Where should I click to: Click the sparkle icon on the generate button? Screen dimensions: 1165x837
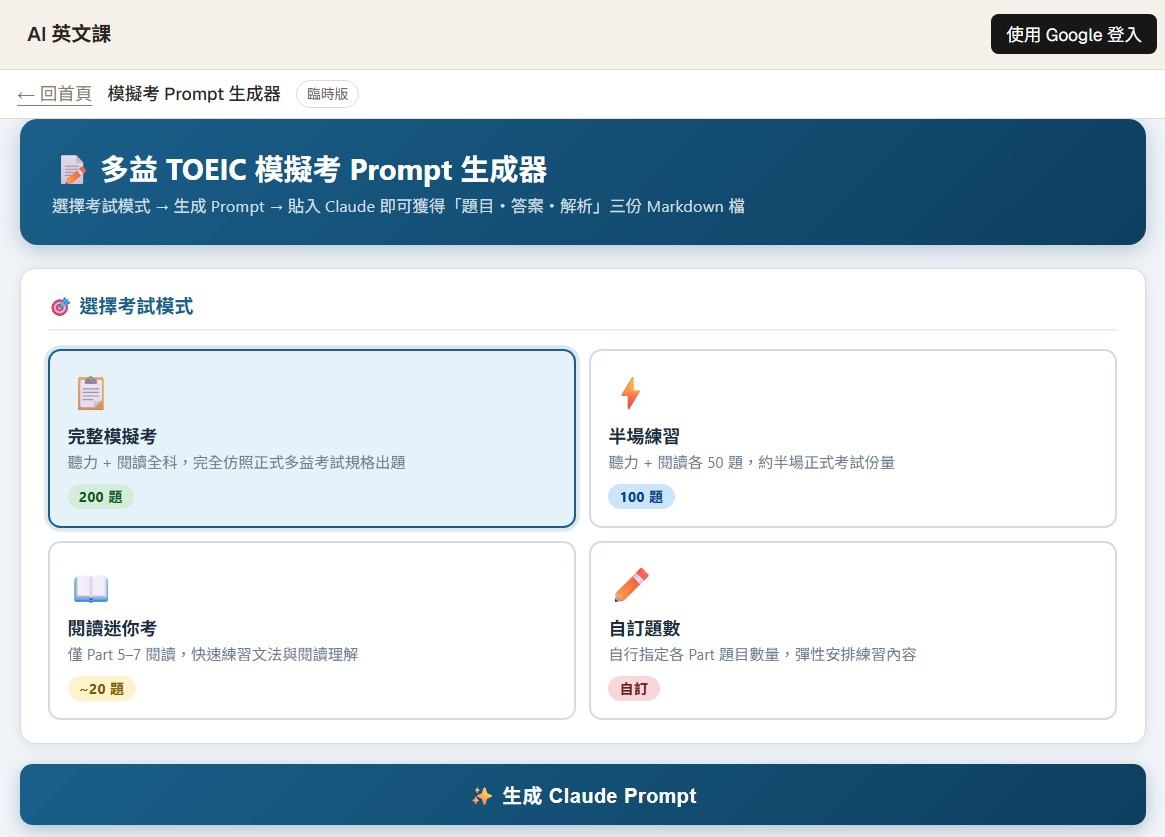tap(481, 796)
